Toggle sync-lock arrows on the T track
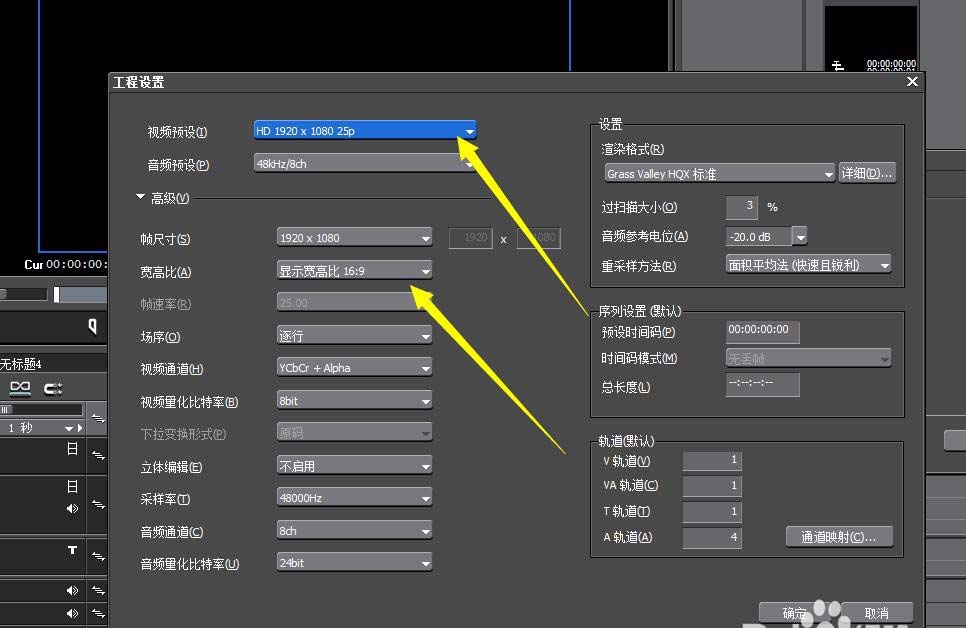This screenshot has width=966, height=628. 98,556
